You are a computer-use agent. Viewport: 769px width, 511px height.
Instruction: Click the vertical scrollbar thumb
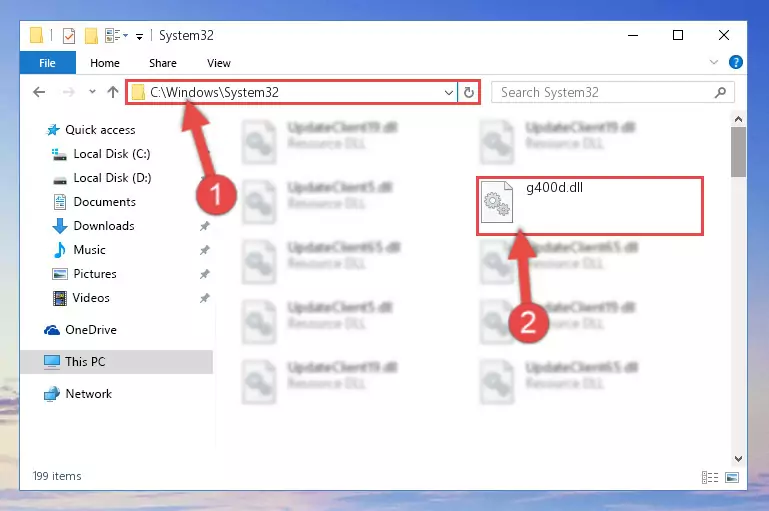pos(738,152)
